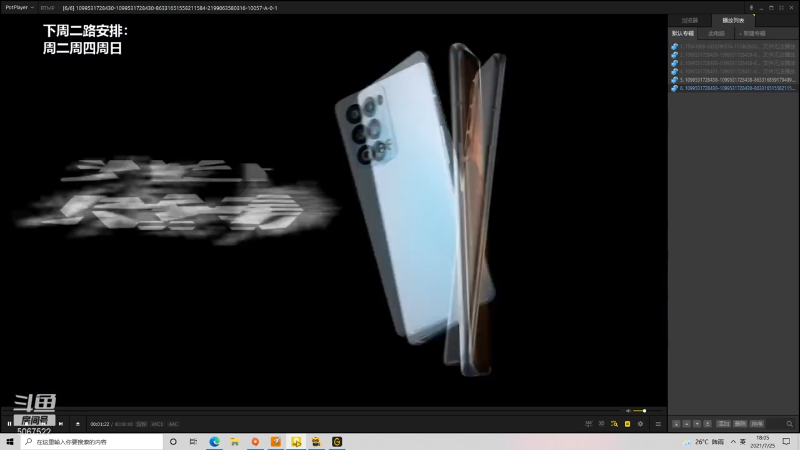Move selected playlist item down
Viewport: 800px width, 450px height.
[697, 424]
